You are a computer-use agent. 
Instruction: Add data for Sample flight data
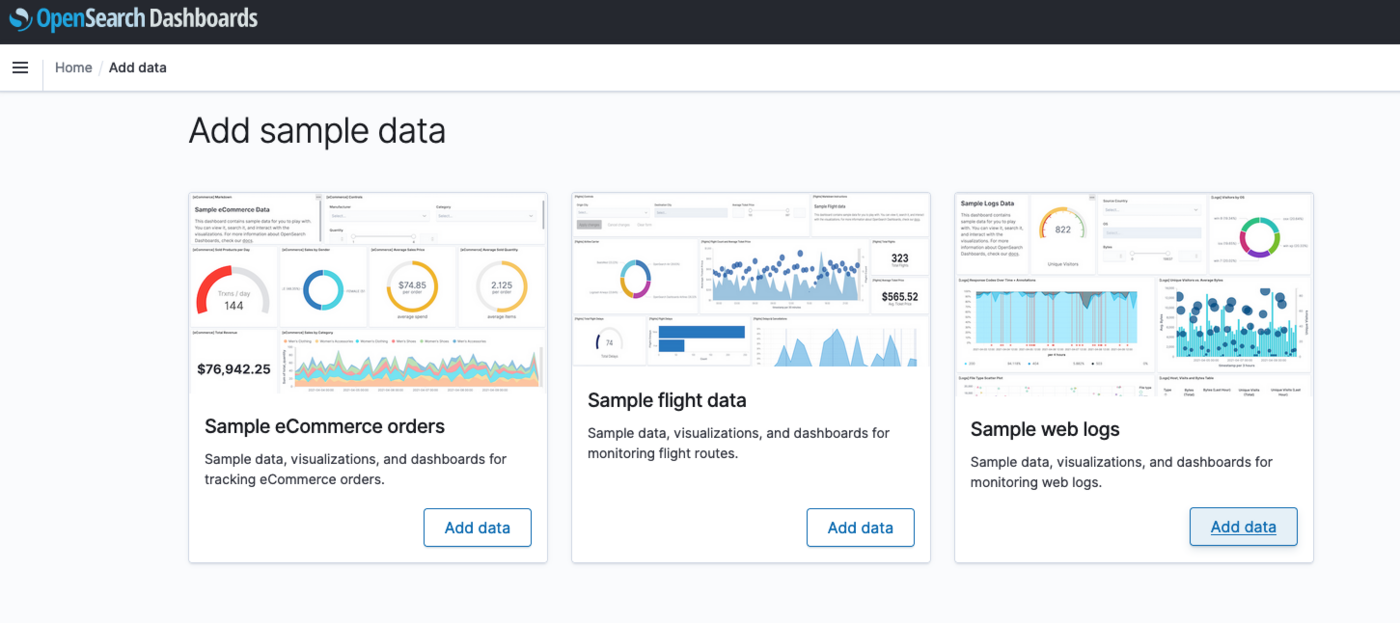[x=860, y=527]
